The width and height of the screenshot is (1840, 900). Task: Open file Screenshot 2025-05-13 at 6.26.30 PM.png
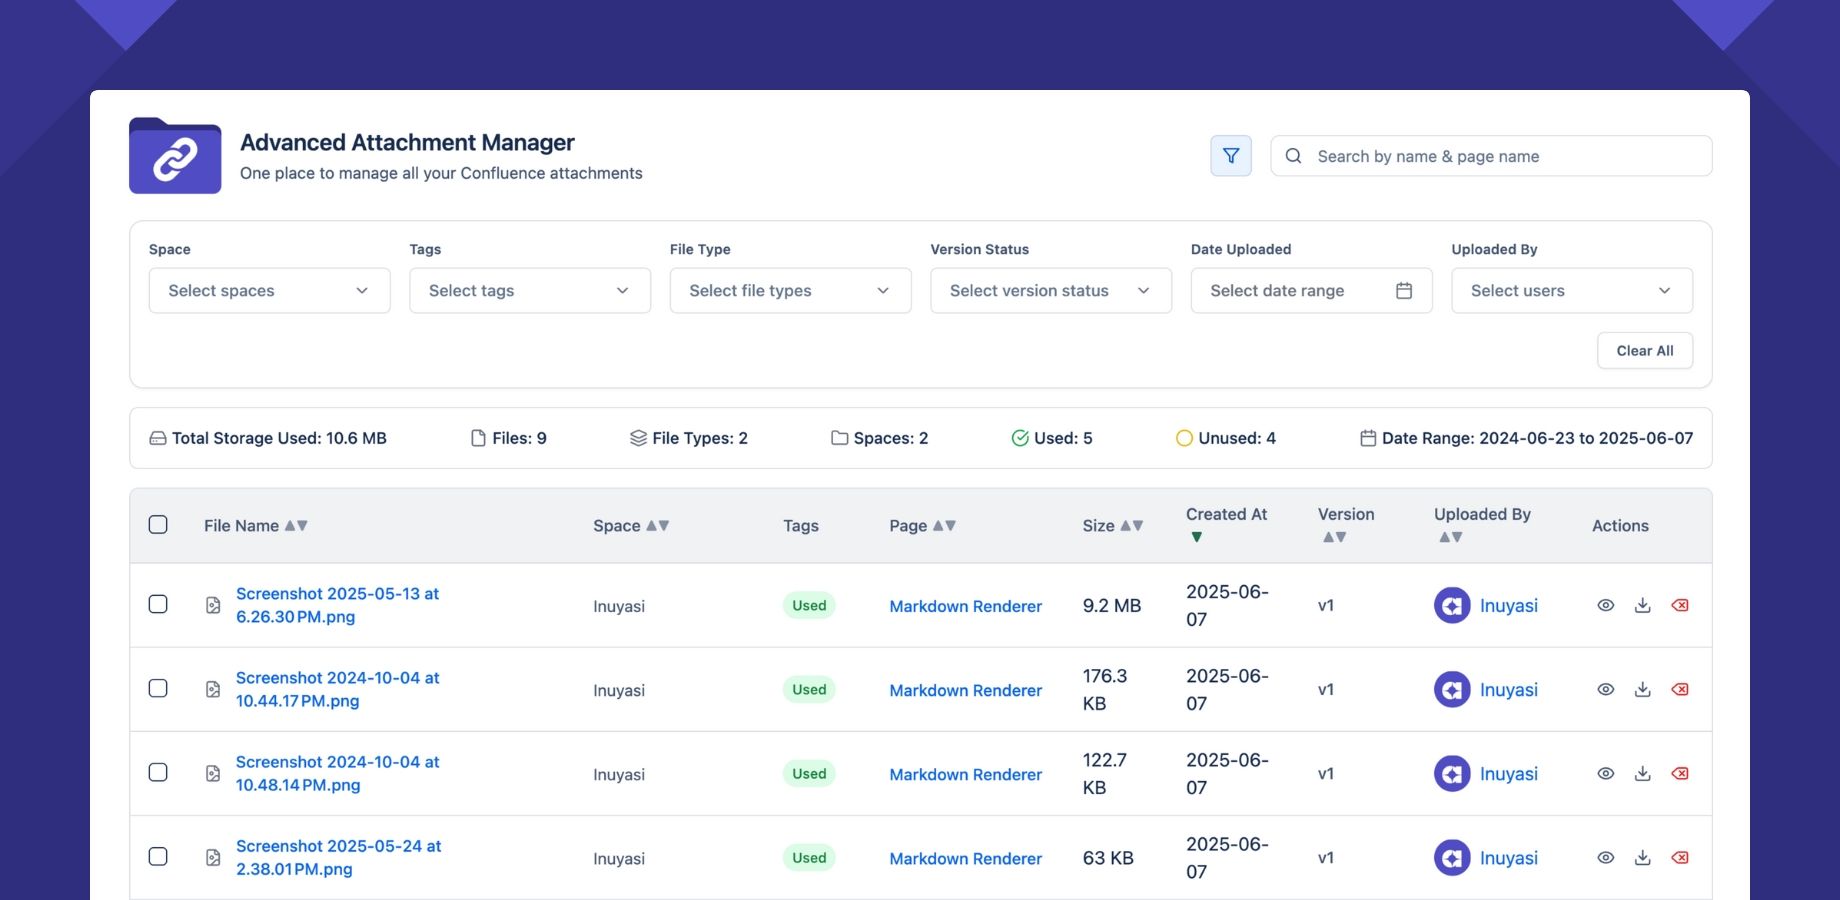[x=337, y=605]
